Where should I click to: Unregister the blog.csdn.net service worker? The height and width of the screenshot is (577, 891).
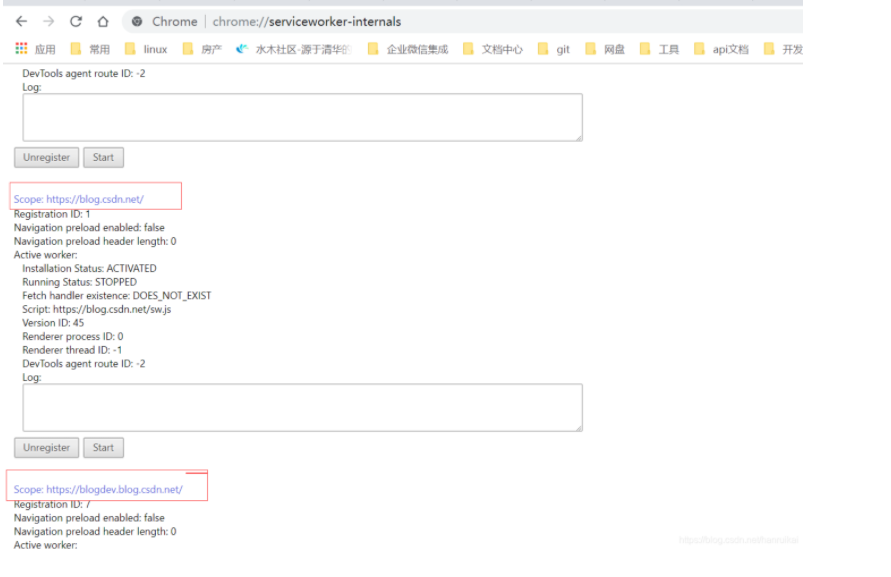pyautogui.click(x=47, y=448)
